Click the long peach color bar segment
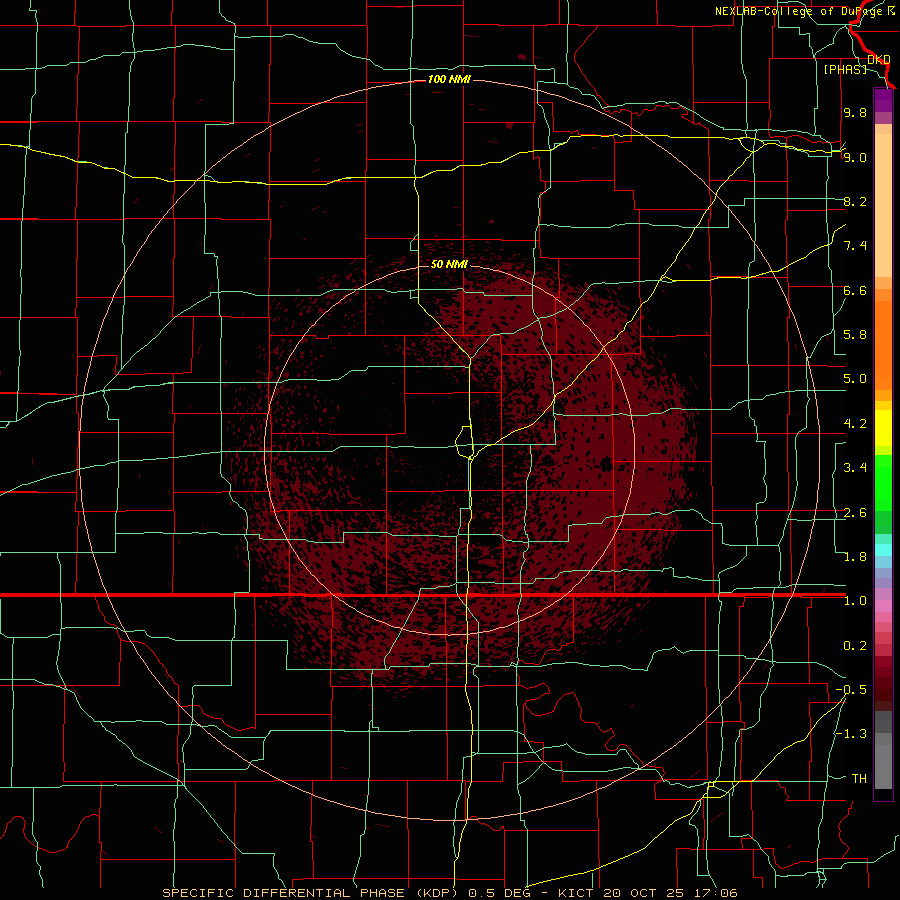Viewport: 900px width, 900px height. click(883, 205)
